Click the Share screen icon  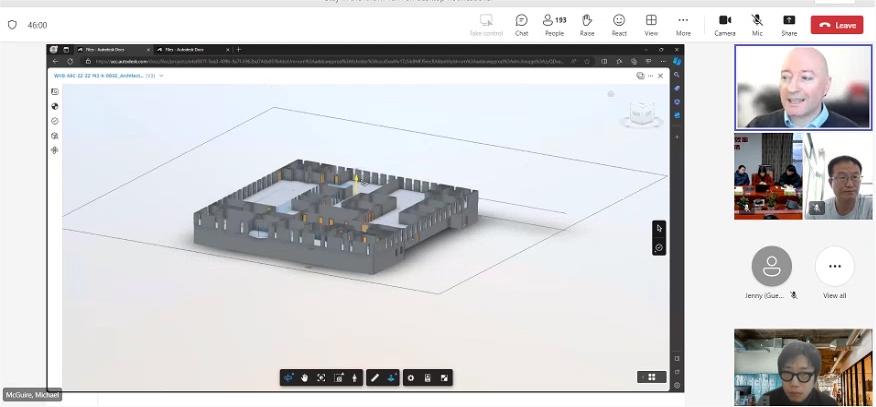click(789, 24)
